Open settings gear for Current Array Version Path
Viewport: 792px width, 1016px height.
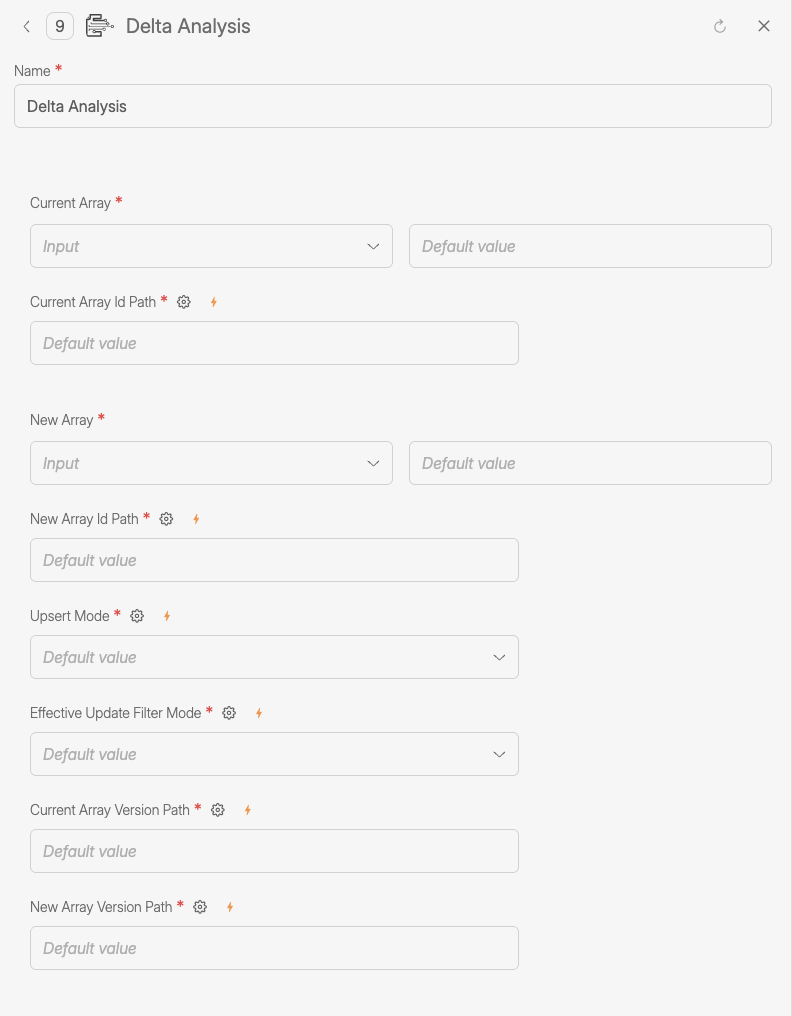coord(218,809)
